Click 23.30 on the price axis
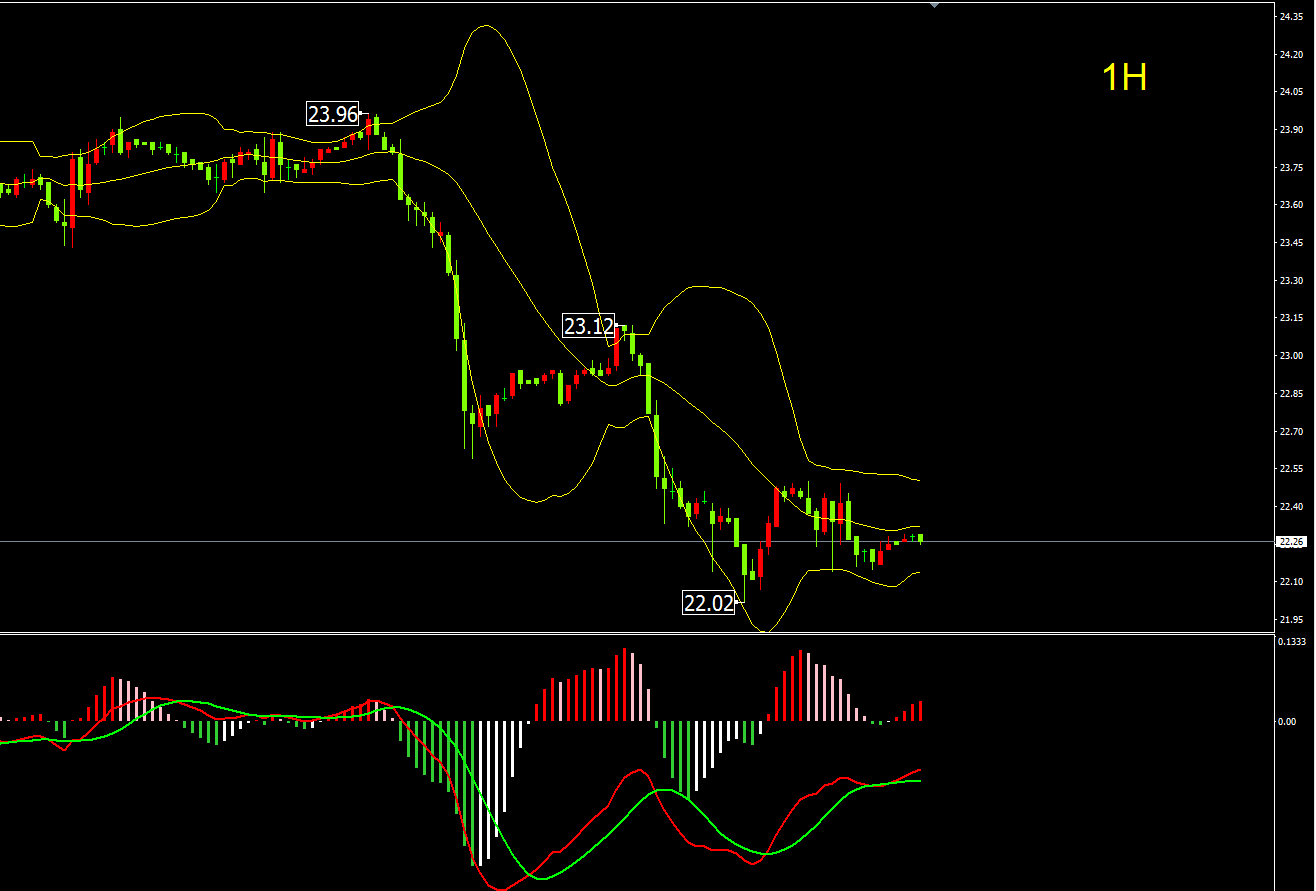1316x891 pixels. pyautogui.click(x=1291, y=281)
